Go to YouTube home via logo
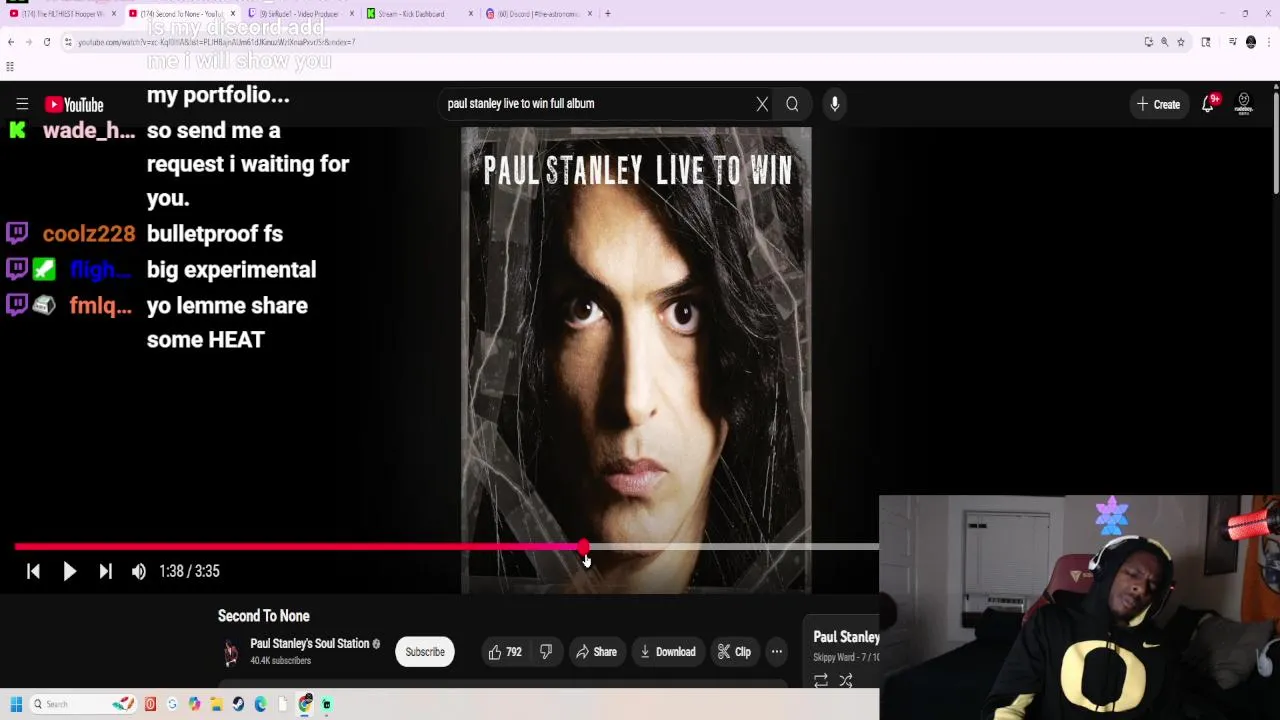 pos(74,104)
